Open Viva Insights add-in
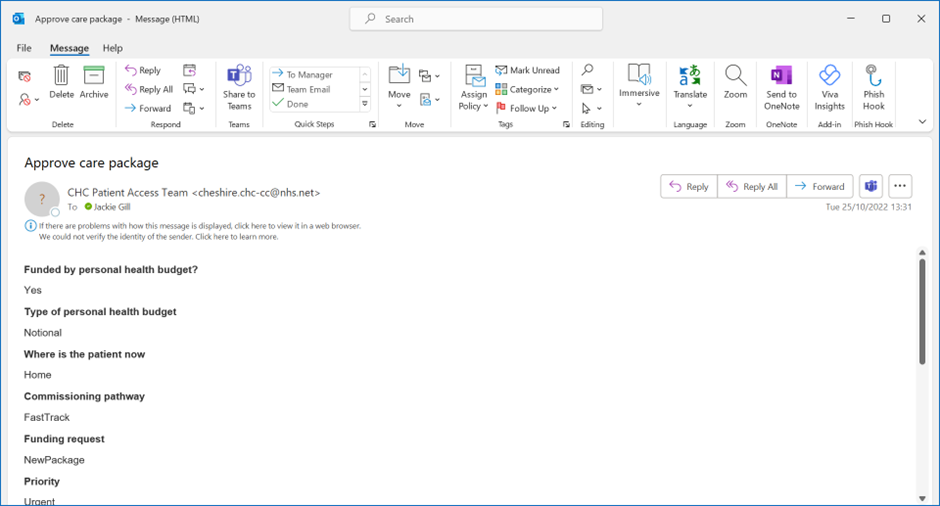Viewport: 940px width, 506px height. click(x=829, y=86)
